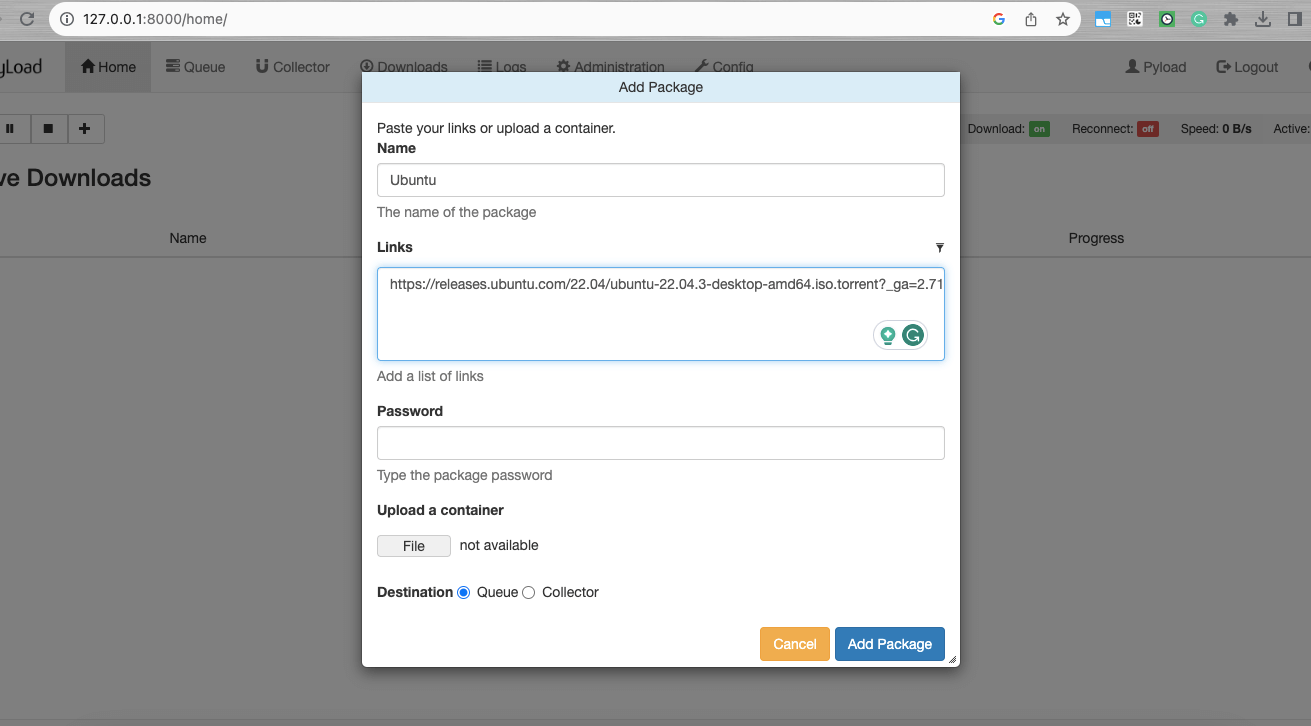
Task: Open the Administration tab
Action: pyautogui.click(x=611, y=67)
